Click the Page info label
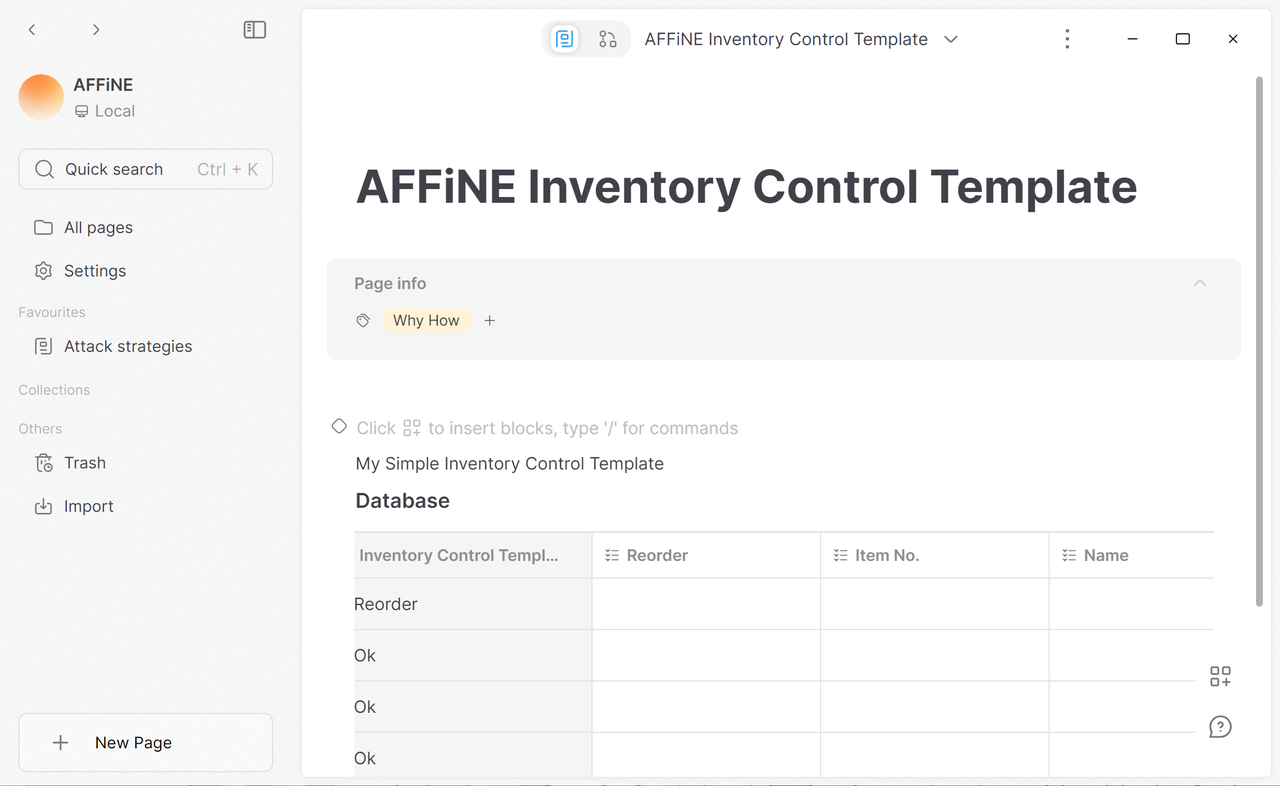This screenshot has height=786, width=1280. tap(390, 284)
